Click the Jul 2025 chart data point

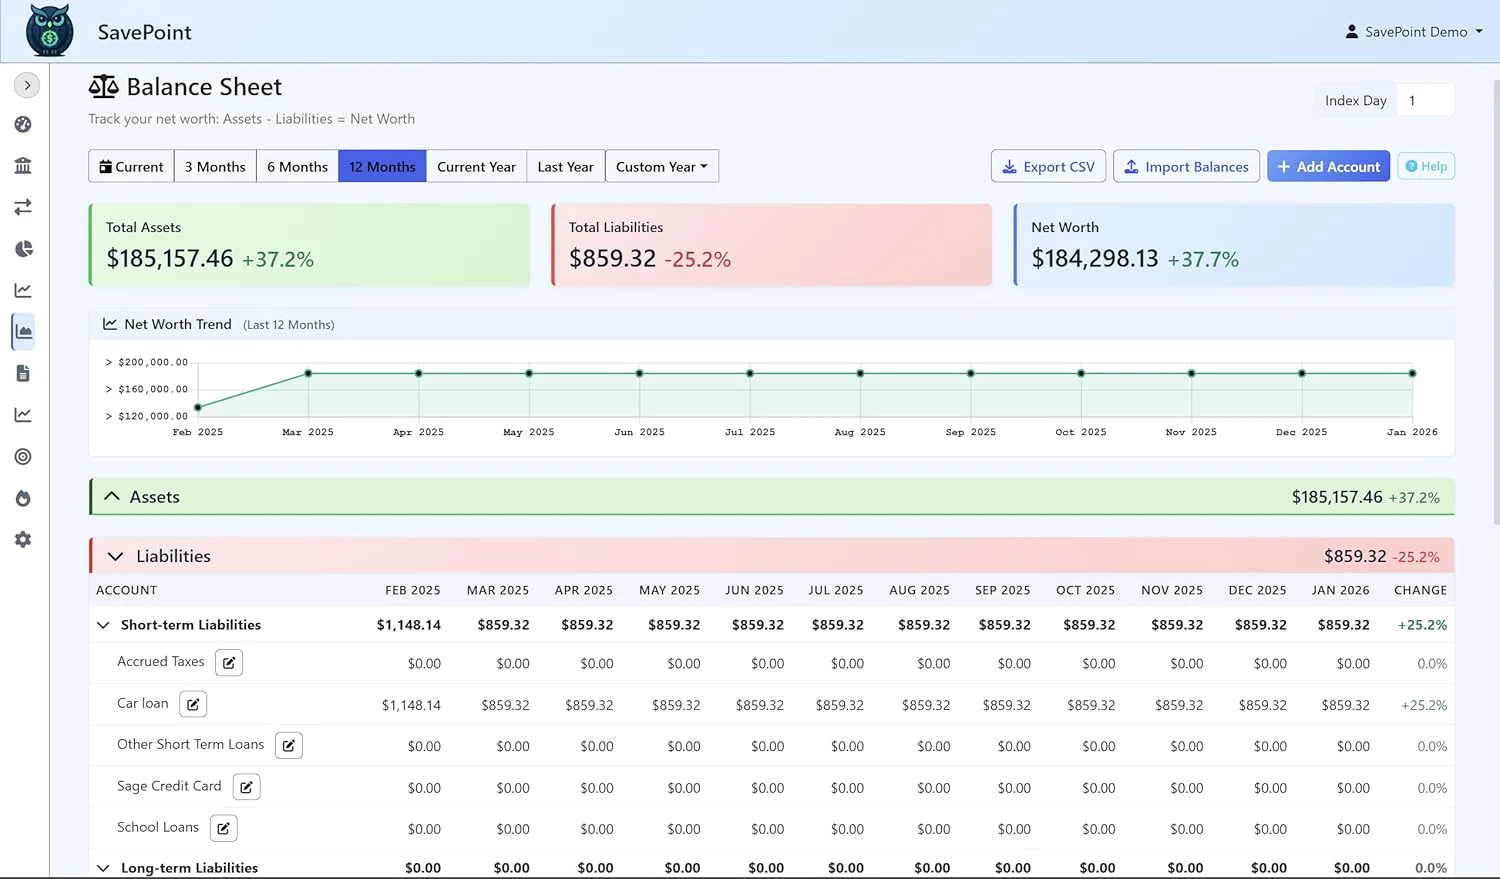pos(750,373)
